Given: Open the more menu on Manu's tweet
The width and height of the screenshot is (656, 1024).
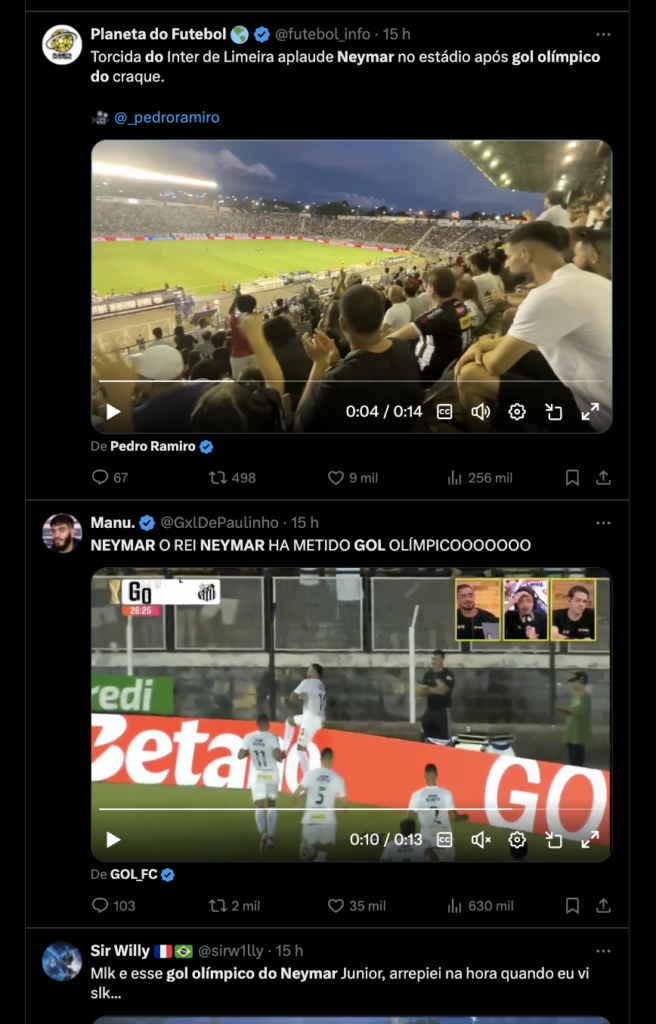Looking at the screenshot, I should 603,523.
